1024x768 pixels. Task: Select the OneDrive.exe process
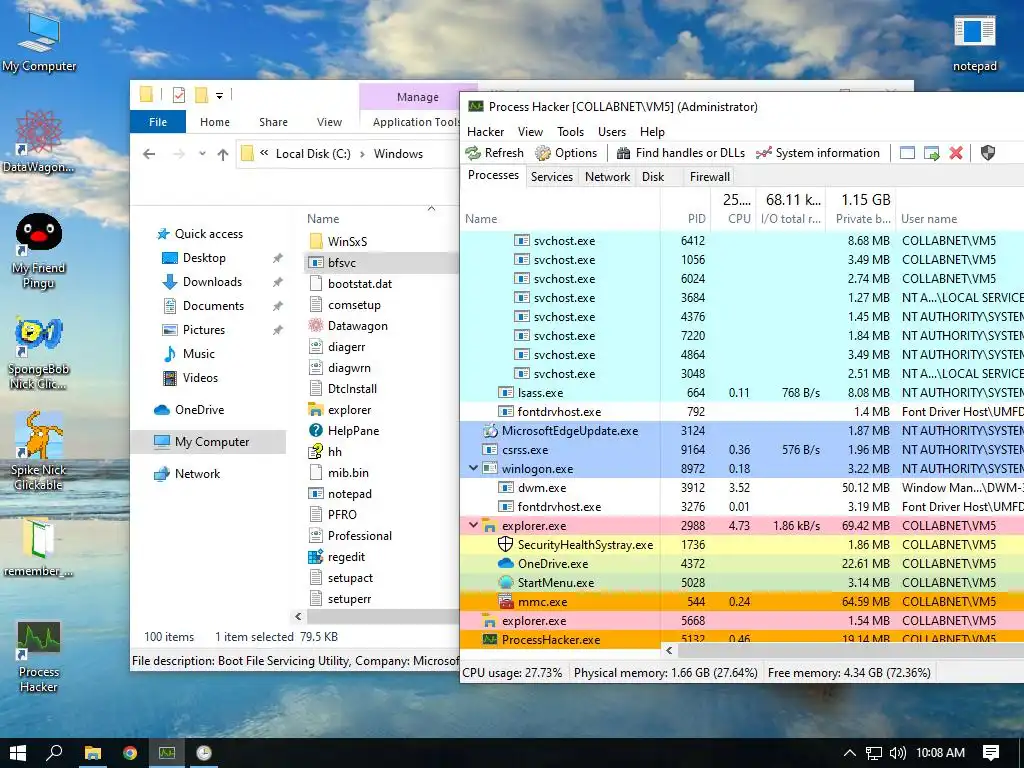[742, 564]
